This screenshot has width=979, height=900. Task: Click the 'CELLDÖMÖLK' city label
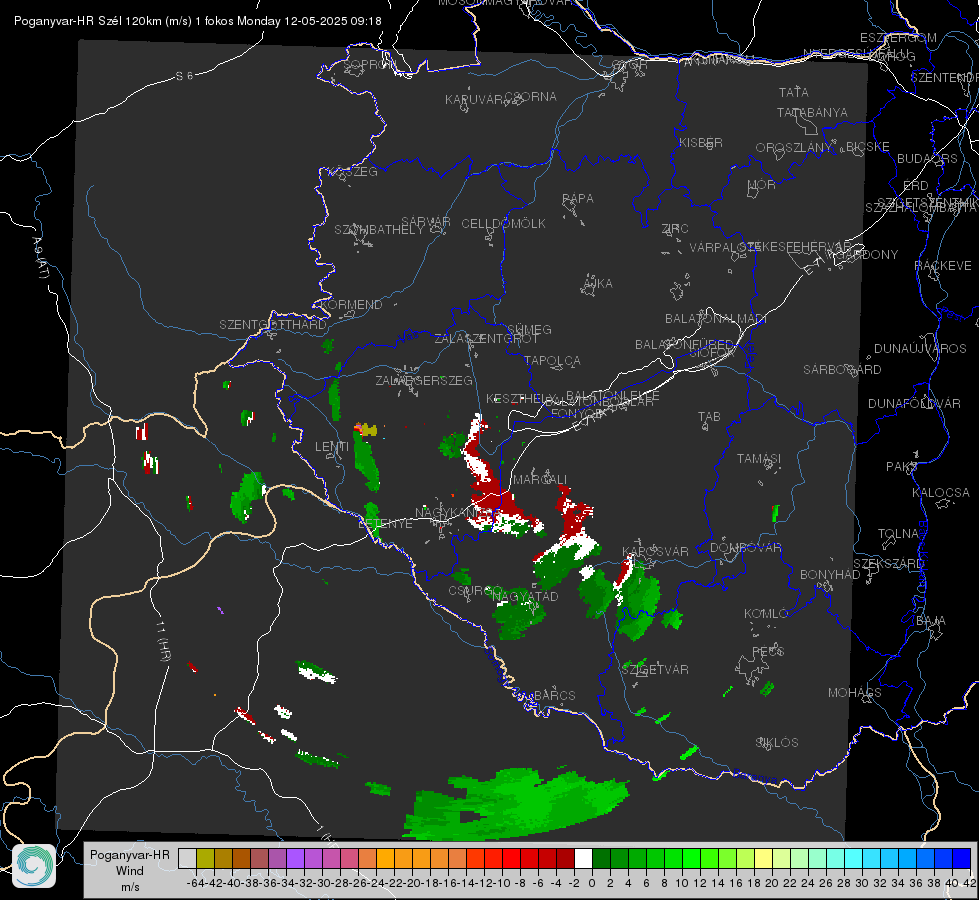(503, 224)
